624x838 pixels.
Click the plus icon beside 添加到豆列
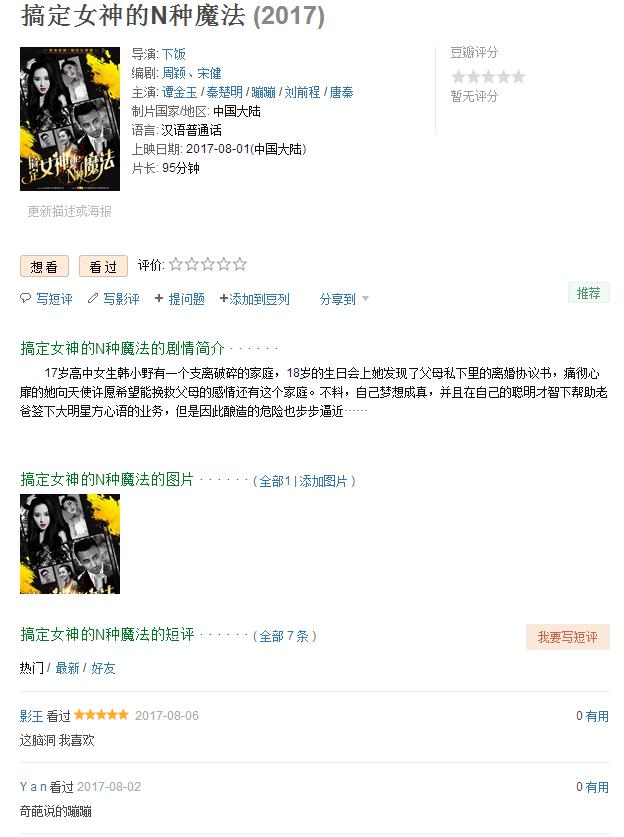coord(224,298)
